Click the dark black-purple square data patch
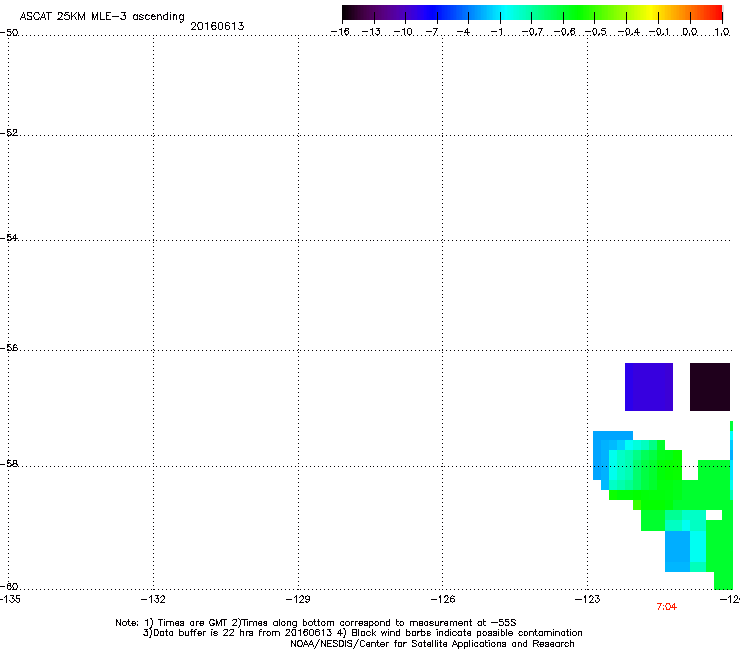Image resolution: width=740 pixels, height=650 pixels. tap(710, 387)
